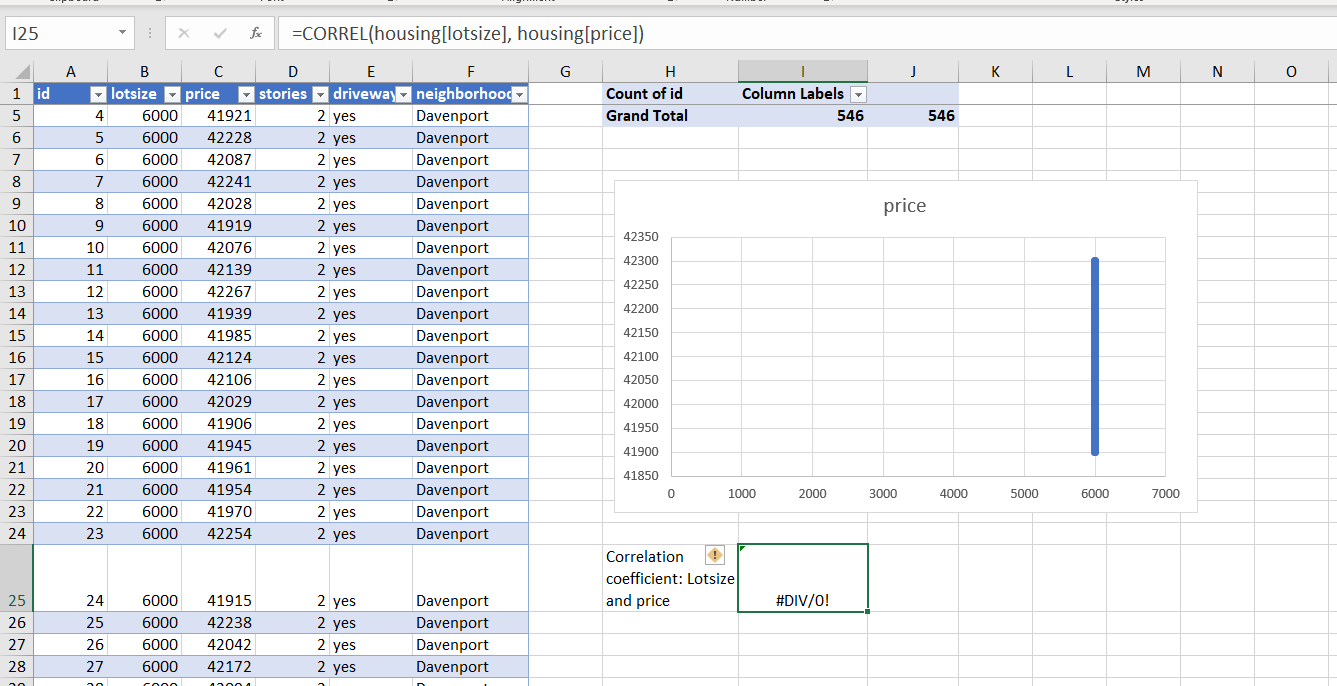Click the Enter checkmark in formula bar
The image size is (1337, 686).
tap(220, 34)
